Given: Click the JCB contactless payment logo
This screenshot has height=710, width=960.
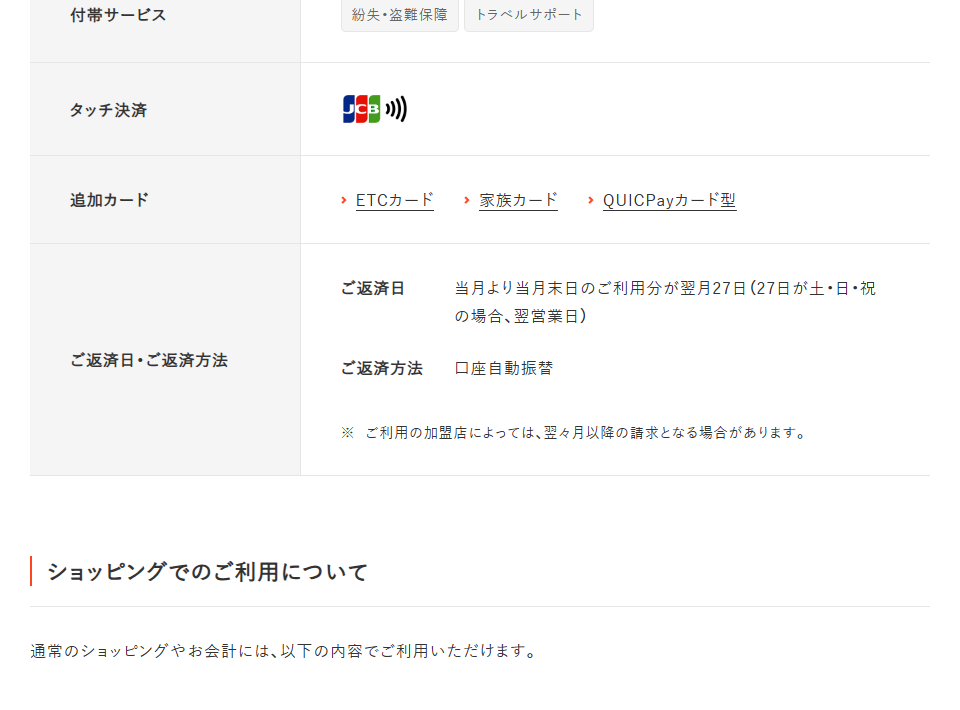Looking at the screenshot, I should 375,109.
